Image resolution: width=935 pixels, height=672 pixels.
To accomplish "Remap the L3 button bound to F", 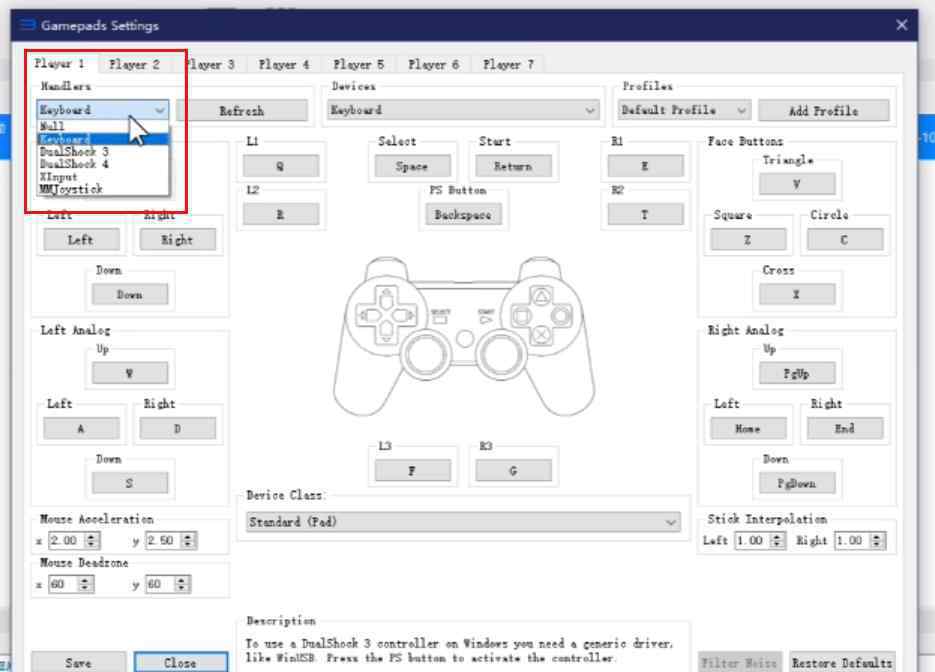I will (413, 470).
